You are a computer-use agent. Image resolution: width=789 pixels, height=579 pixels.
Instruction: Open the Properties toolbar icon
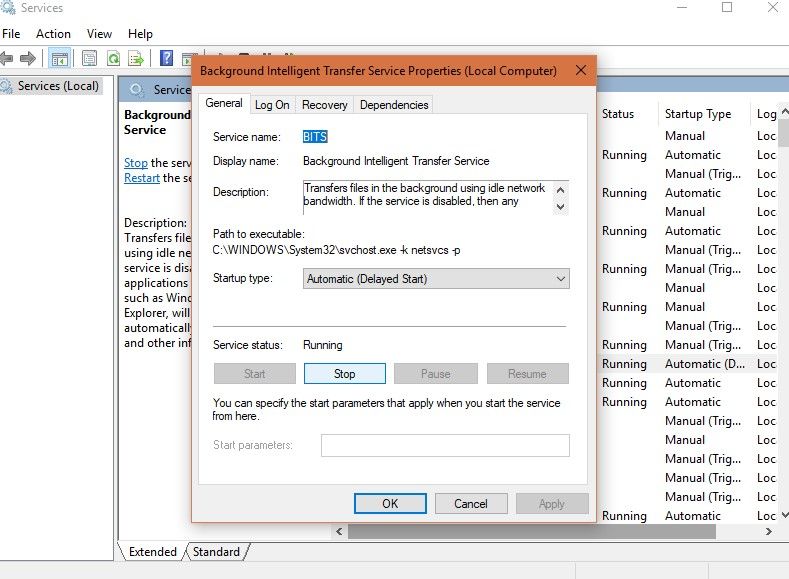click(90, 59)
